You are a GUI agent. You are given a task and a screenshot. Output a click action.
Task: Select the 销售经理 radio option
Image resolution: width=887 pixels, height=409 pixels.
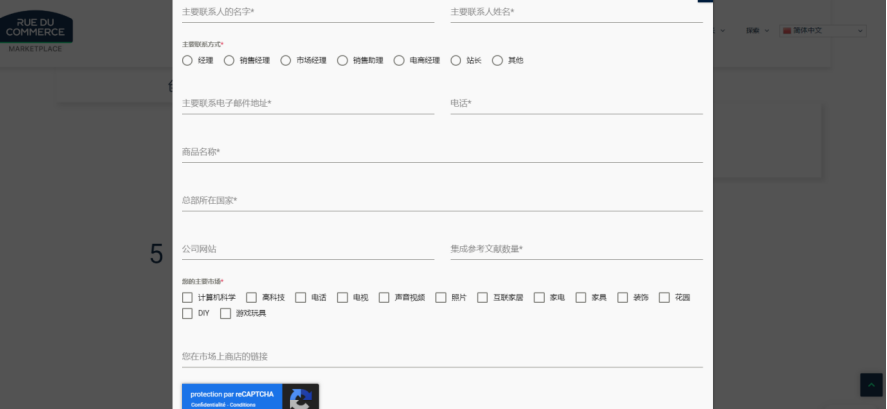229,61
